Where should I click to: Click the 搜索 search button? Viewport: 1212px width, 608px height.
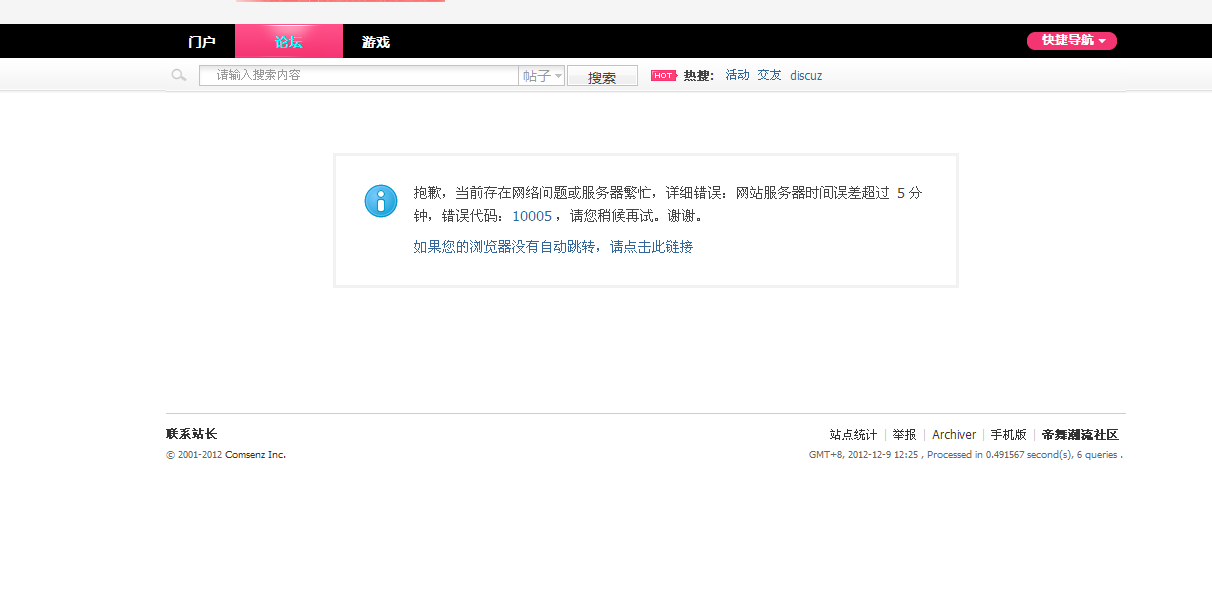(x=602, y=76)
